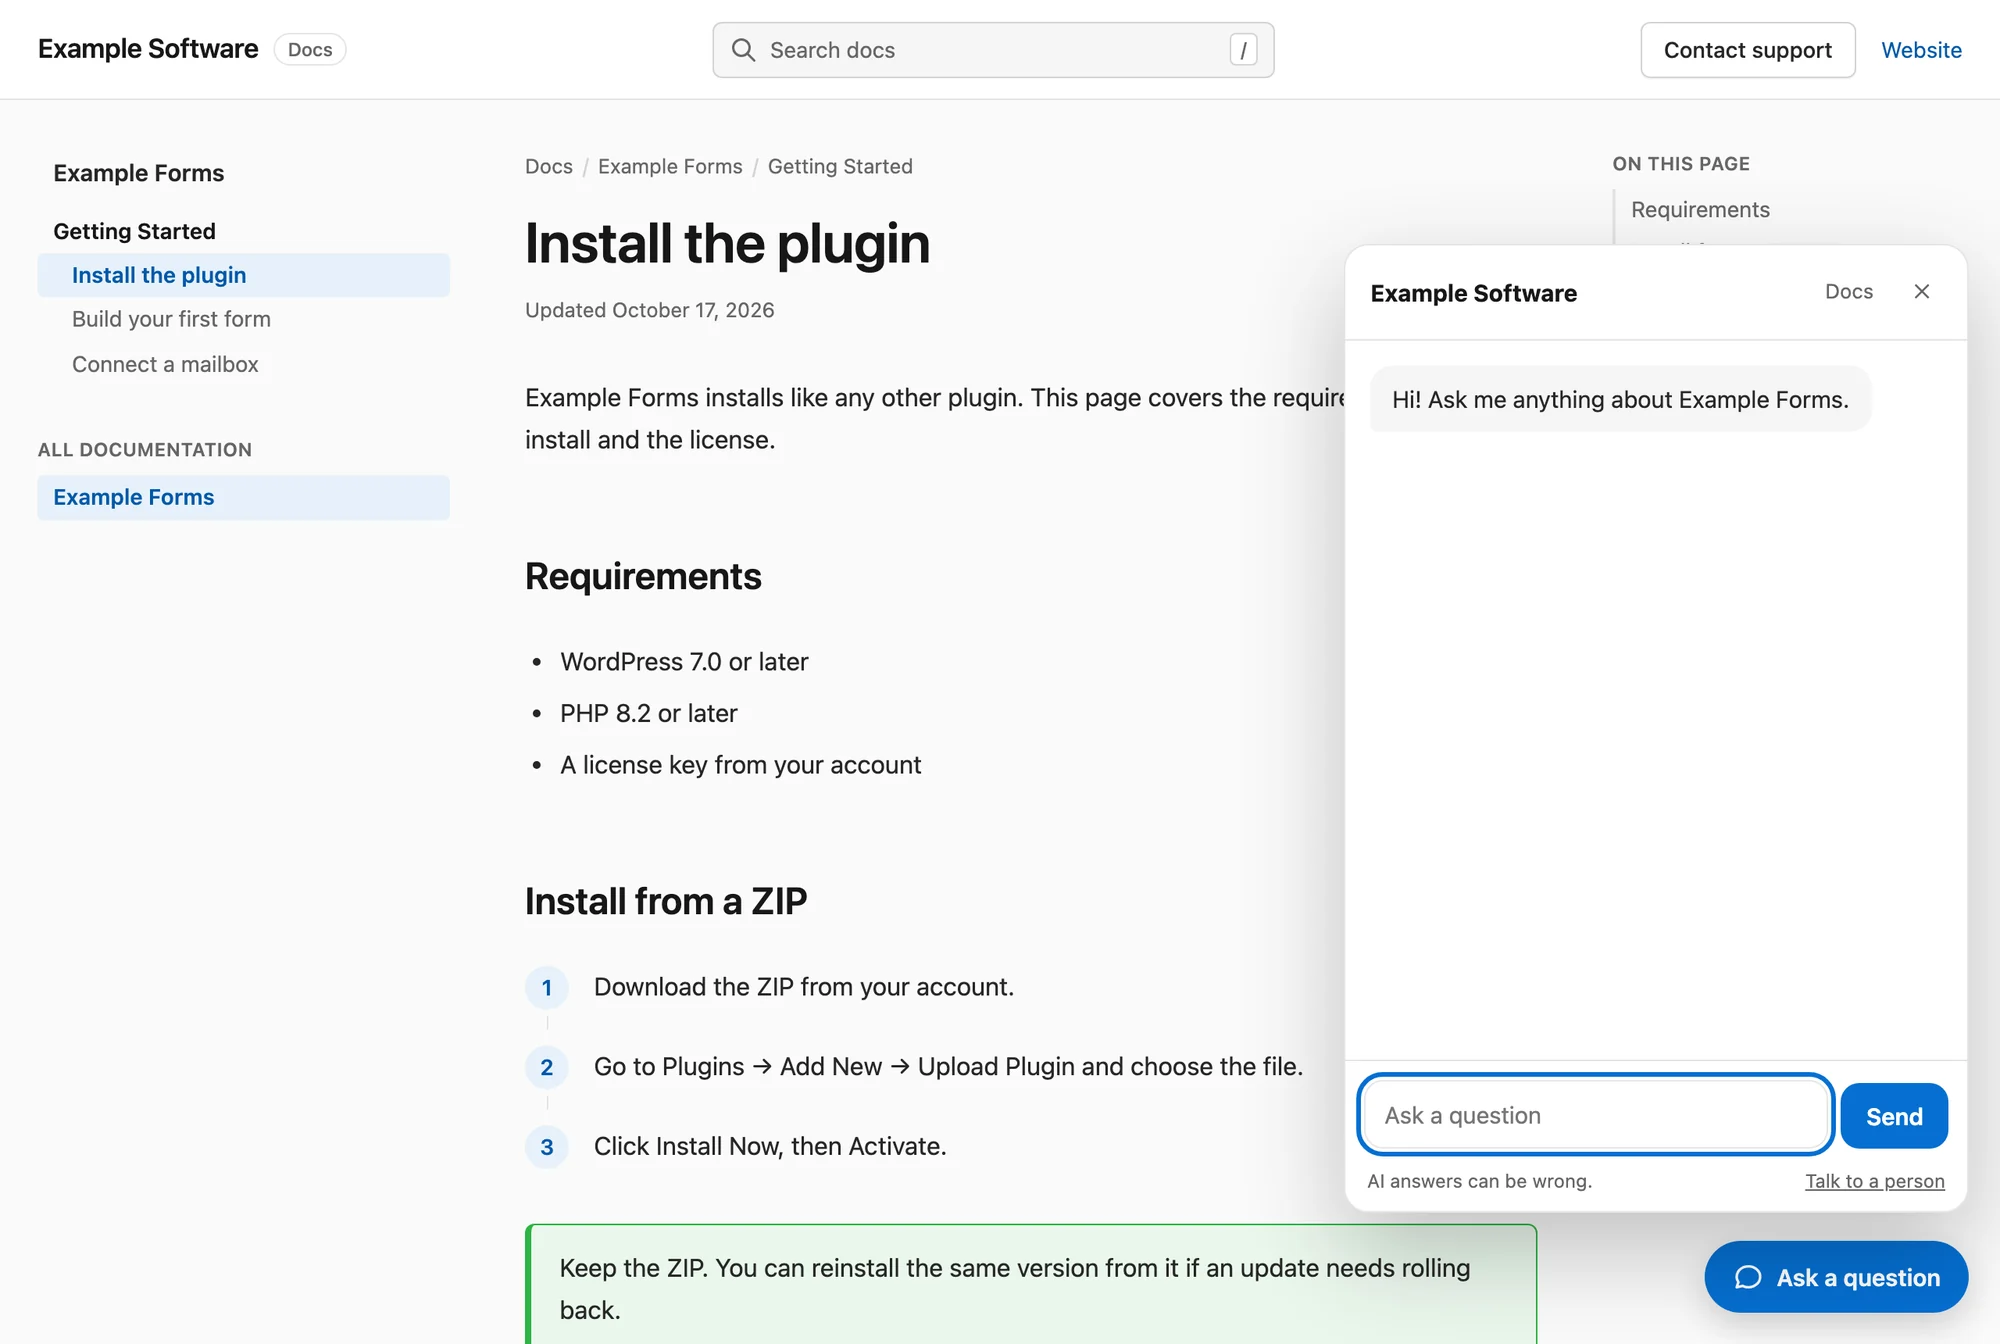Screen dimensions: 2000x1344
Task: Click the chat bubble icon in Ask a question
Action: tap(1748, 1277)
